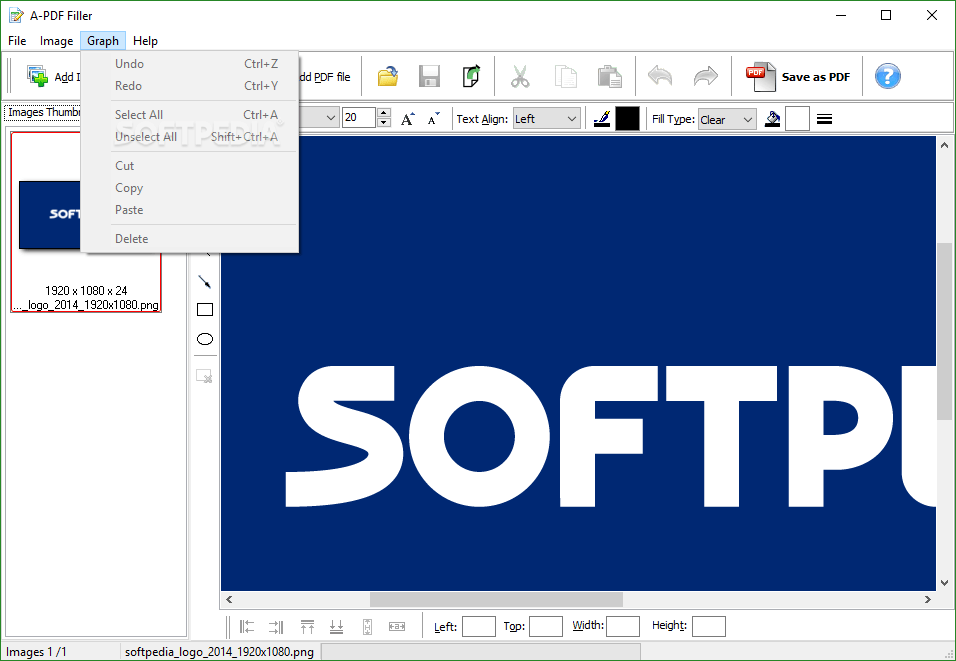Open the Help menu
Viewport: 956px width, 661px height.
[x=145, y=41]
